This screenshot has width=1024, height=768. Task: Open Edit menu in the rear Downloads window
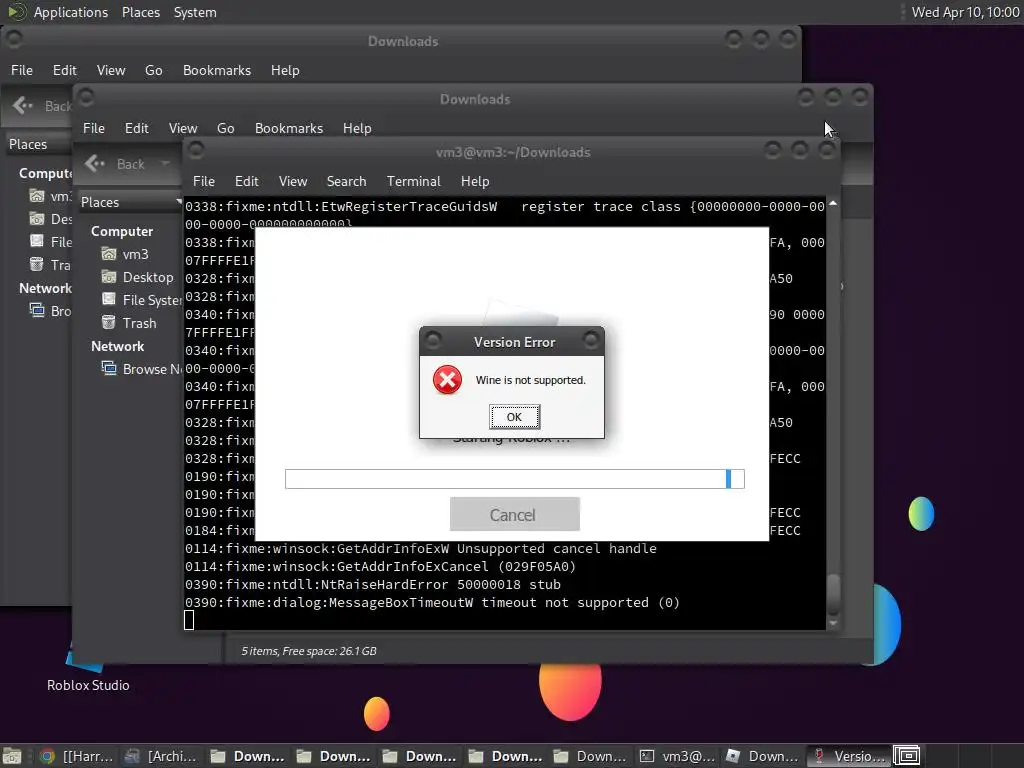pyautogui.click(x=65, y=70)
